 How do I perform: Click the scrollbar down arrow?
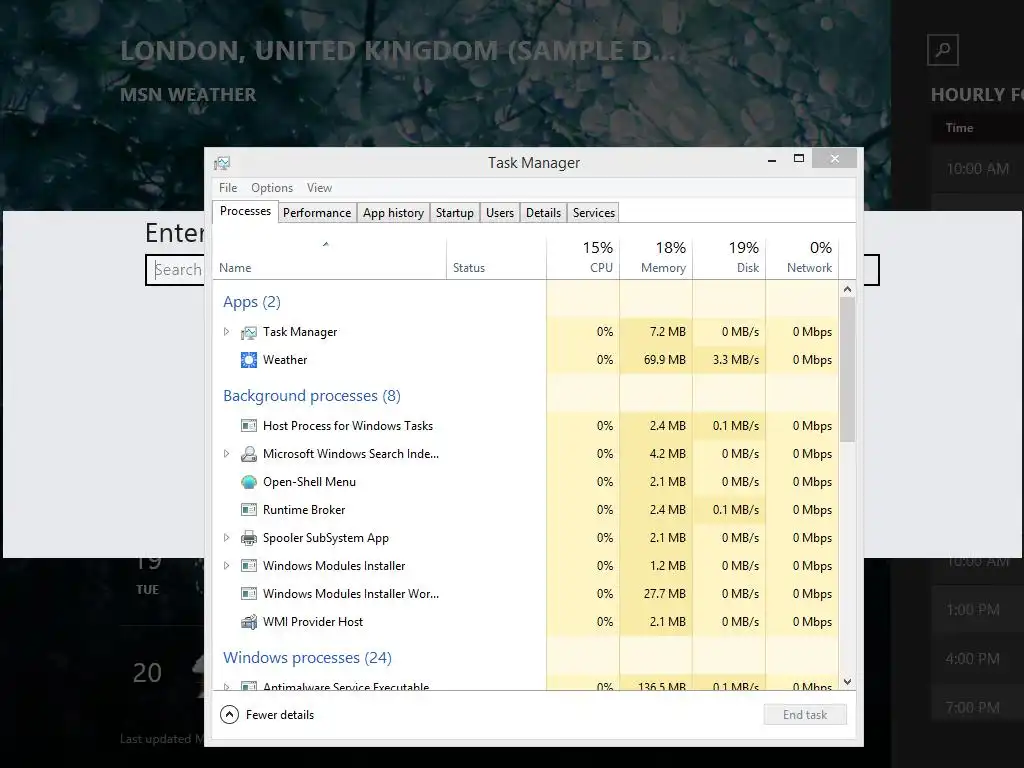pos(847,682)
